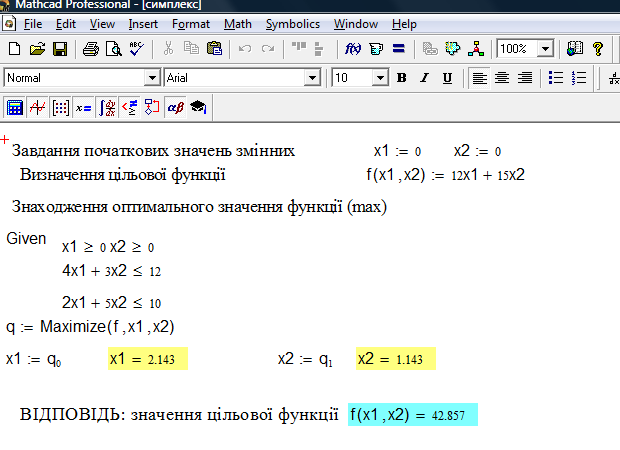Print the document with the printer icon
Viewport: 620px width, 450px height.
(x=91, y=49)
